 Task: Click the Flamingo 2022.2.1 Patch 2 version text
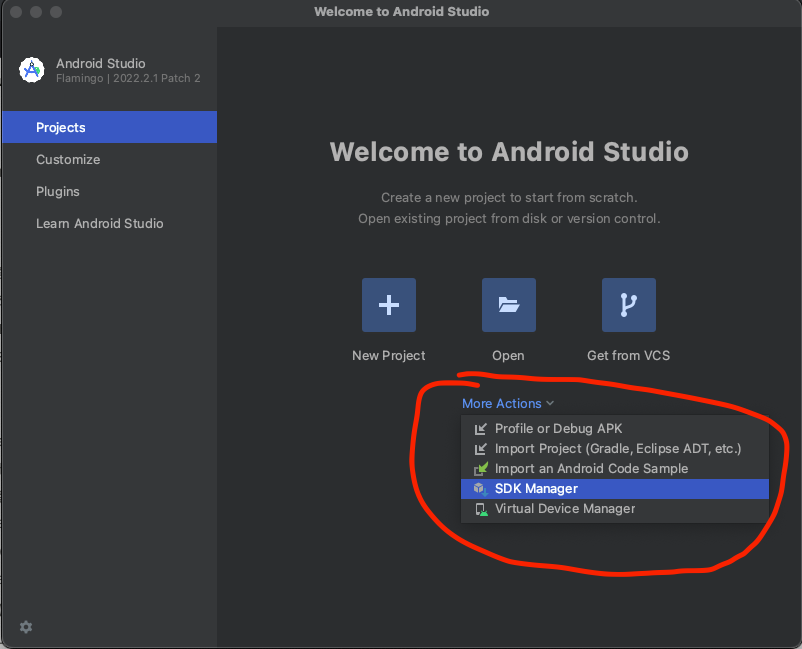(128, 78)
